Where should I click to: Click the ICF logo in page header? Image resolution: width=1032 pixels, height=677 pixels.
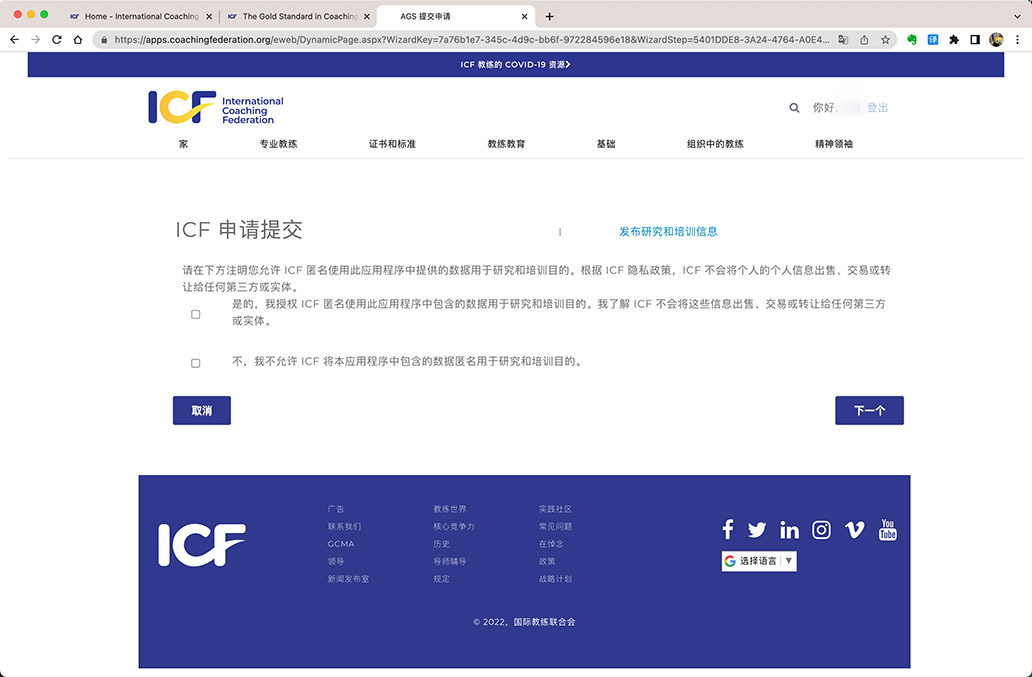pos(216,108)
